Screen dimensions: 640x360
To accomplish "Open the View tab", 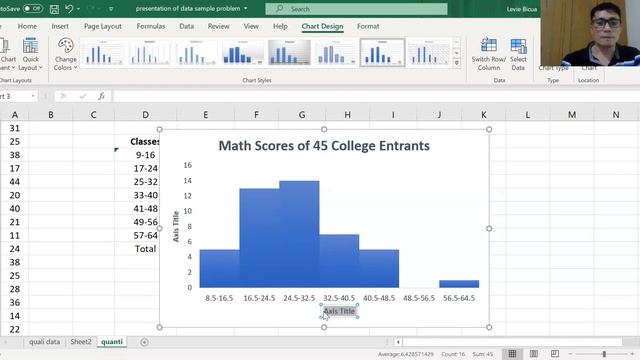I will (x=251, y=26).
